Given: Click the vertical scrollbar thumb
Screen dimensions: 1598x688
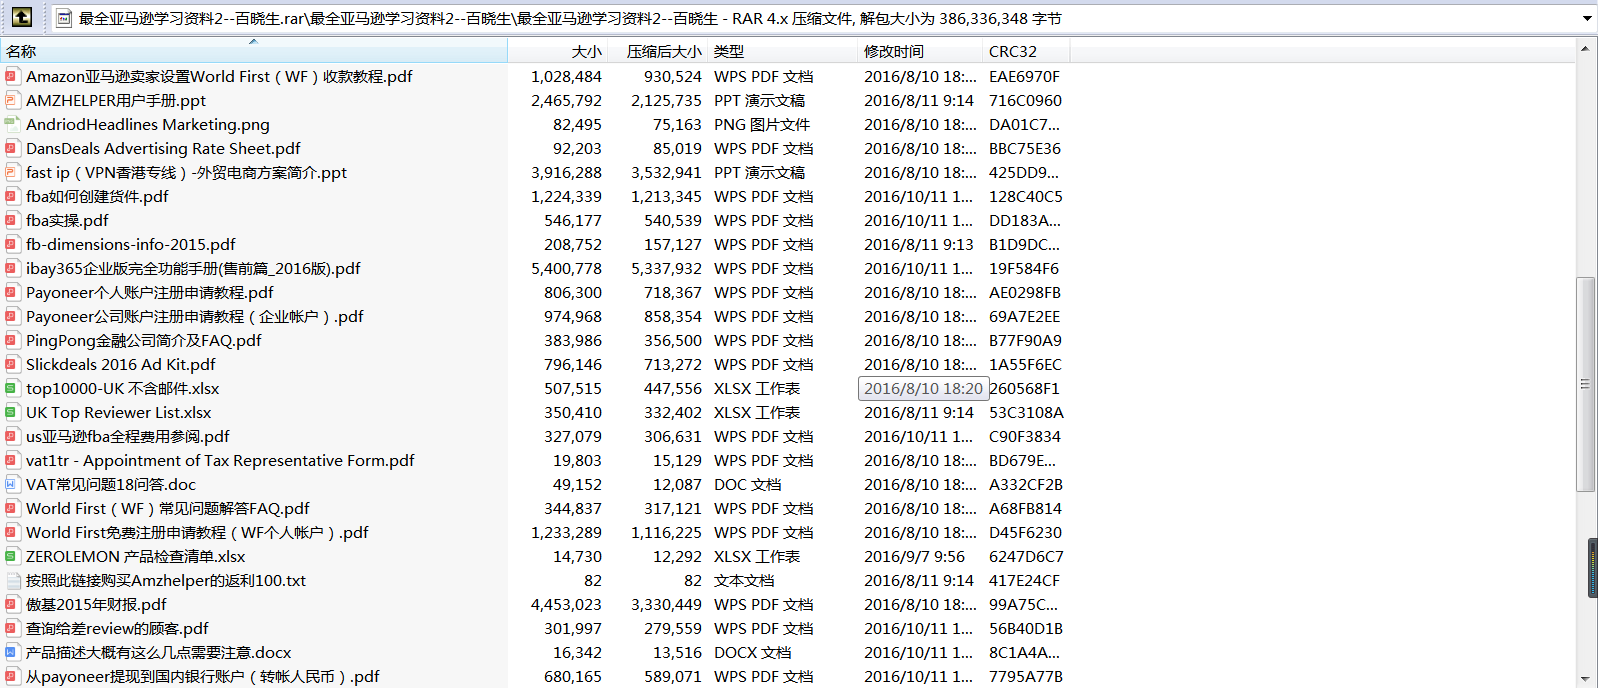Looking at the screenshot, I should pos(1585,384).
